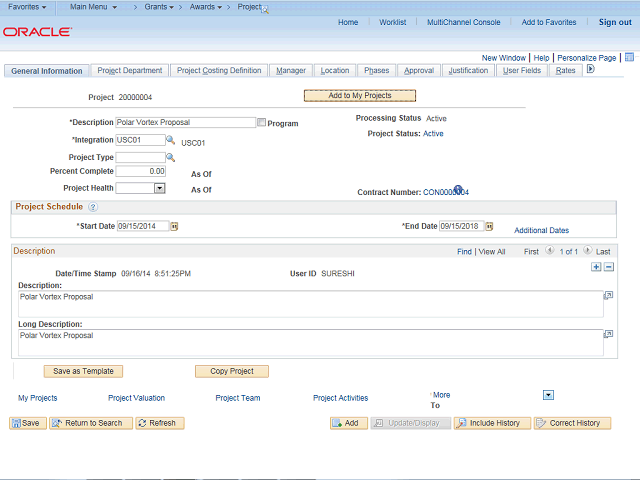Switch to the Project Costing Definition tab
Image resolution: width=640 pixels, height=480 pixels.
(219, 71)
